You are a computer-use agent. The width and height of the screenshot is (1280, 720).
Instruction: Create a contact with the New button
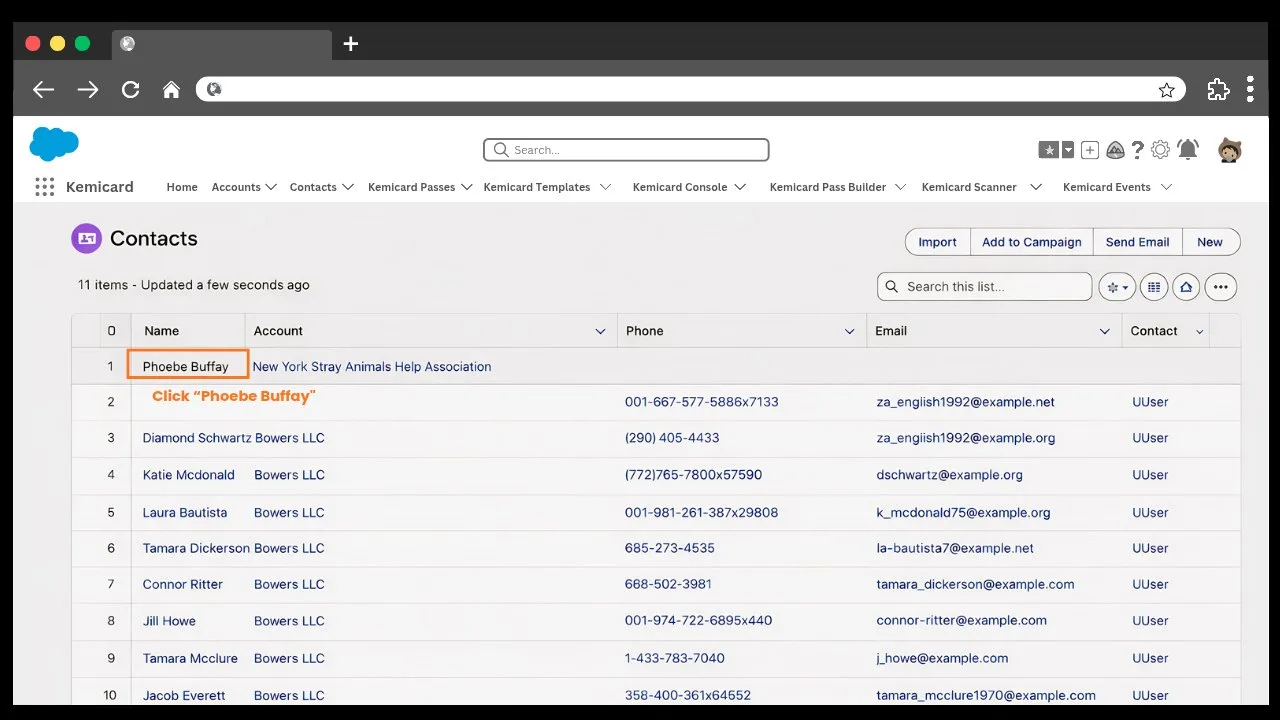[x=1210, y=242]
